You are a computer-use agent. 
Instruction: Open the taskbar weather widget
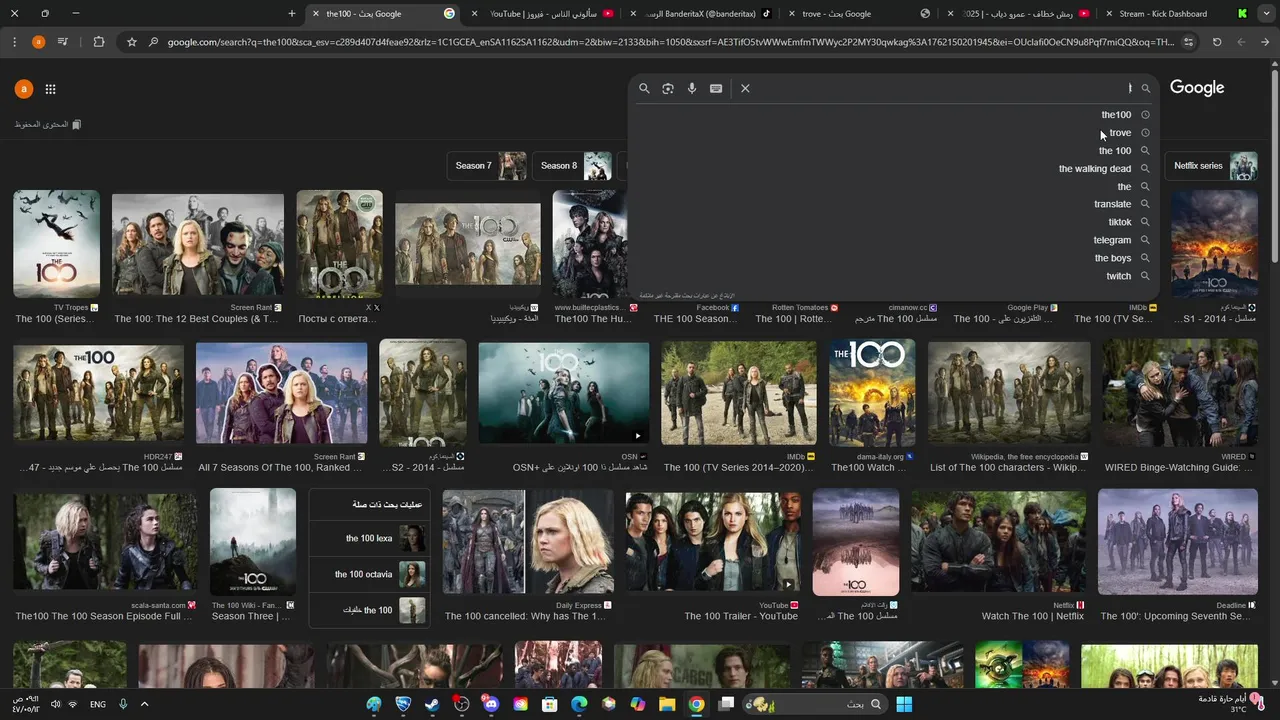[1230, 703]
